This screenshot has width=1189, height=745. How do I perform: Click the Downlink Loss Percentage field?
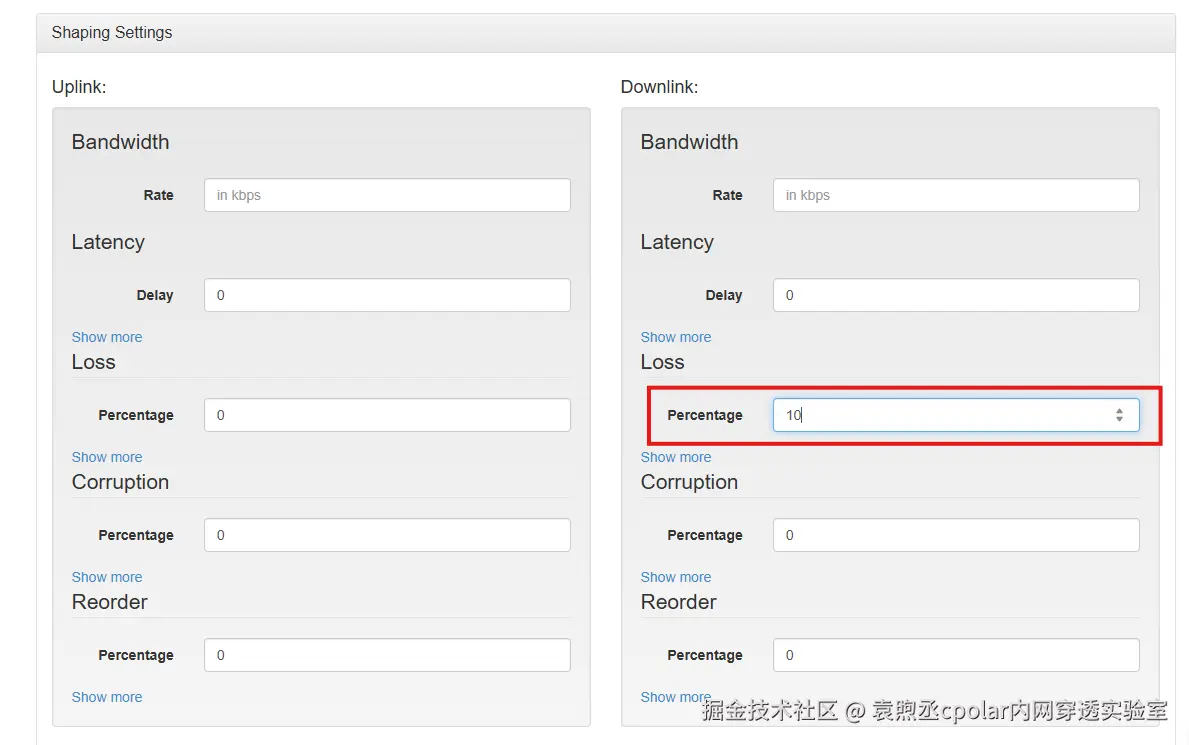click(940, 415)
